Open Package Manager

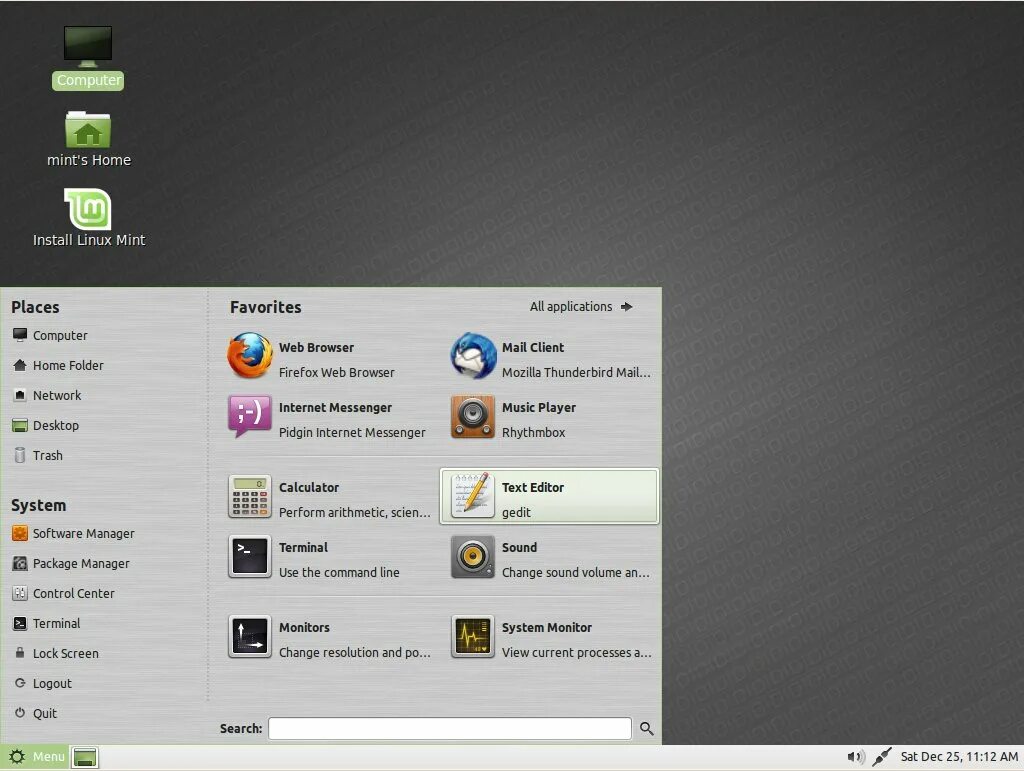coord(71,563)
